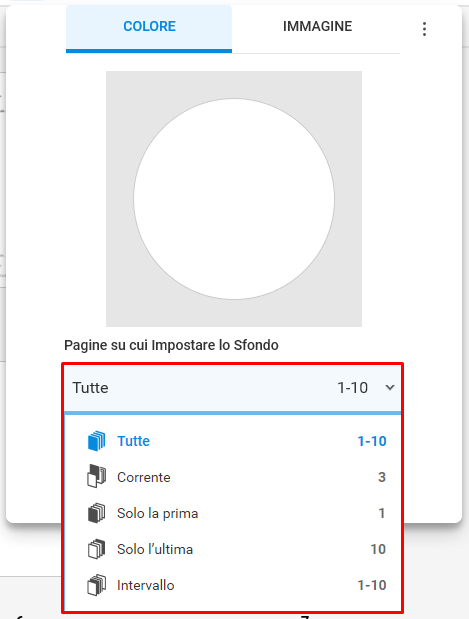Click the 1-10 value in dropdown header

(352, 388)
